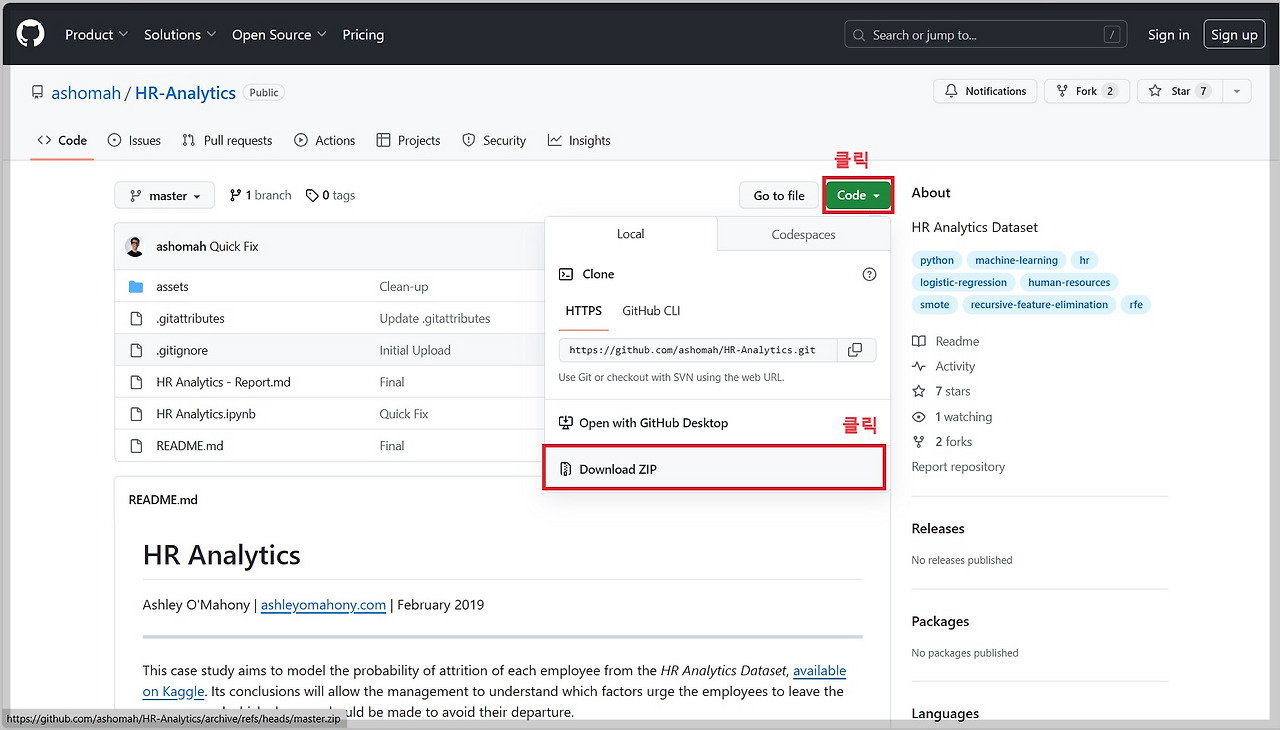Image resolution: width=1280 pixels, height=730 pixels.
Task: Switch to the Codespaces tab
Action: pyautogui.click(x=804, y=234)
